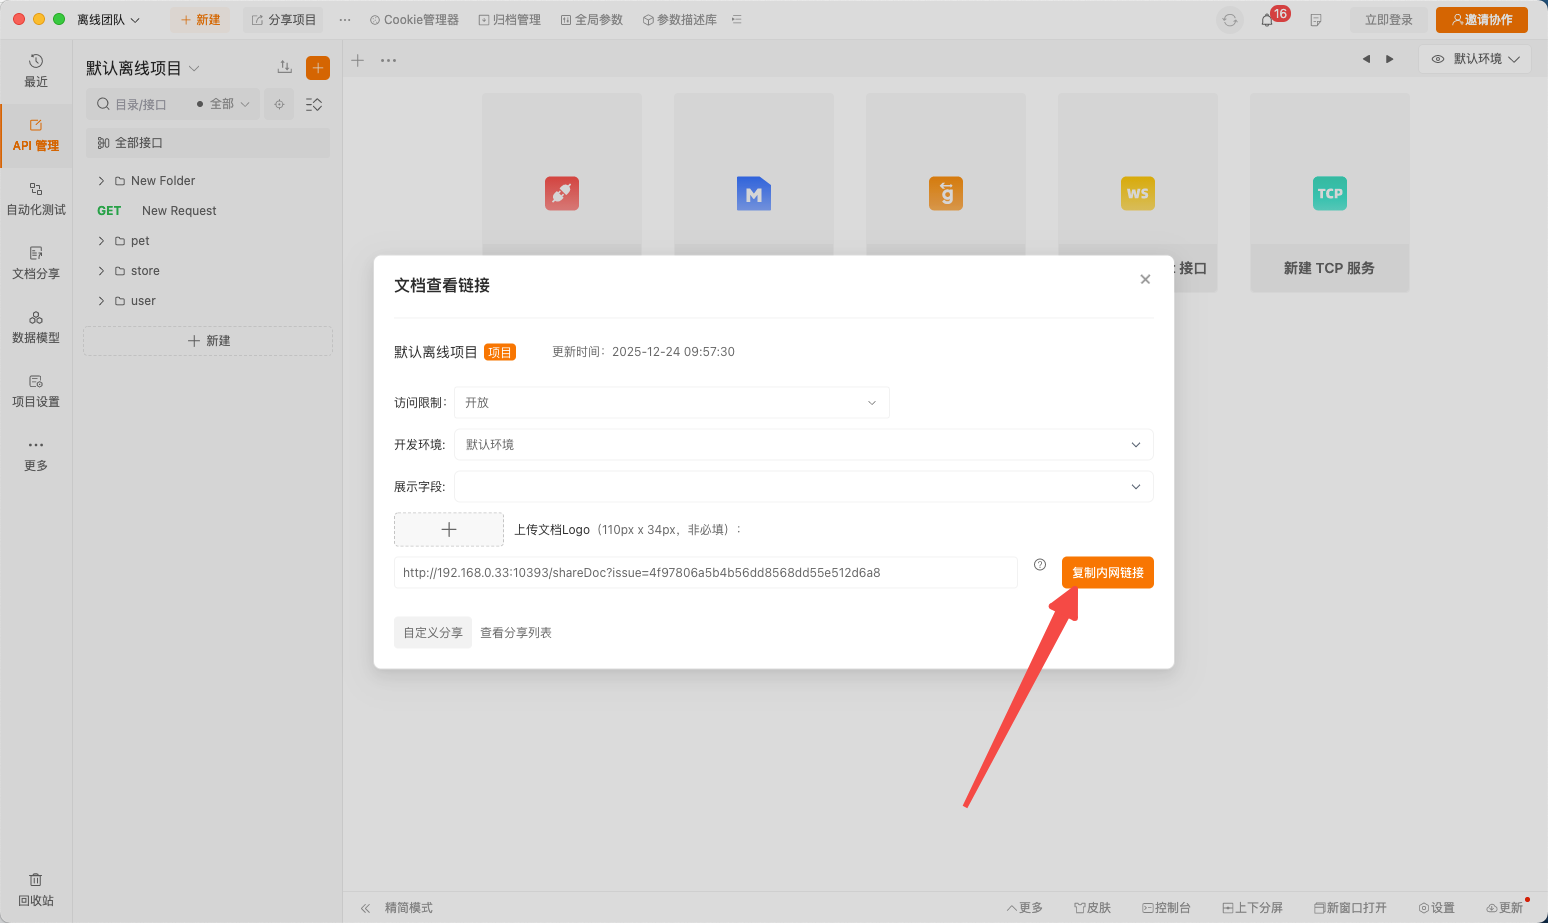Open the 访问限制 dropdown

click(671, 403)
